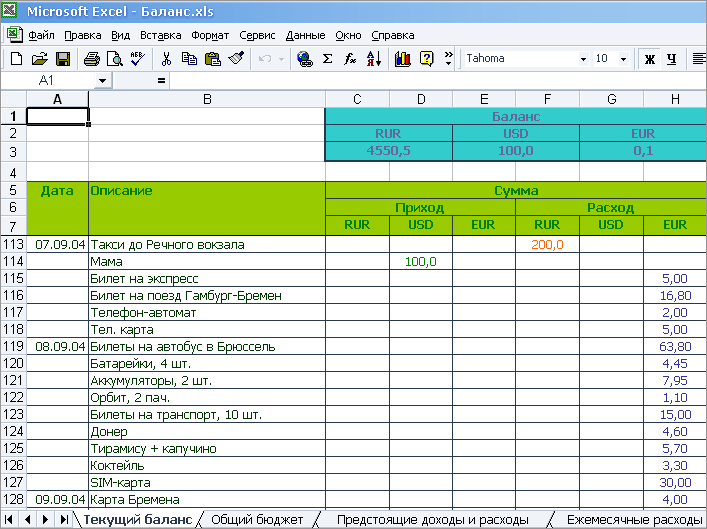
Task: Show more toolbar buttons chevron
Action: 448,59
